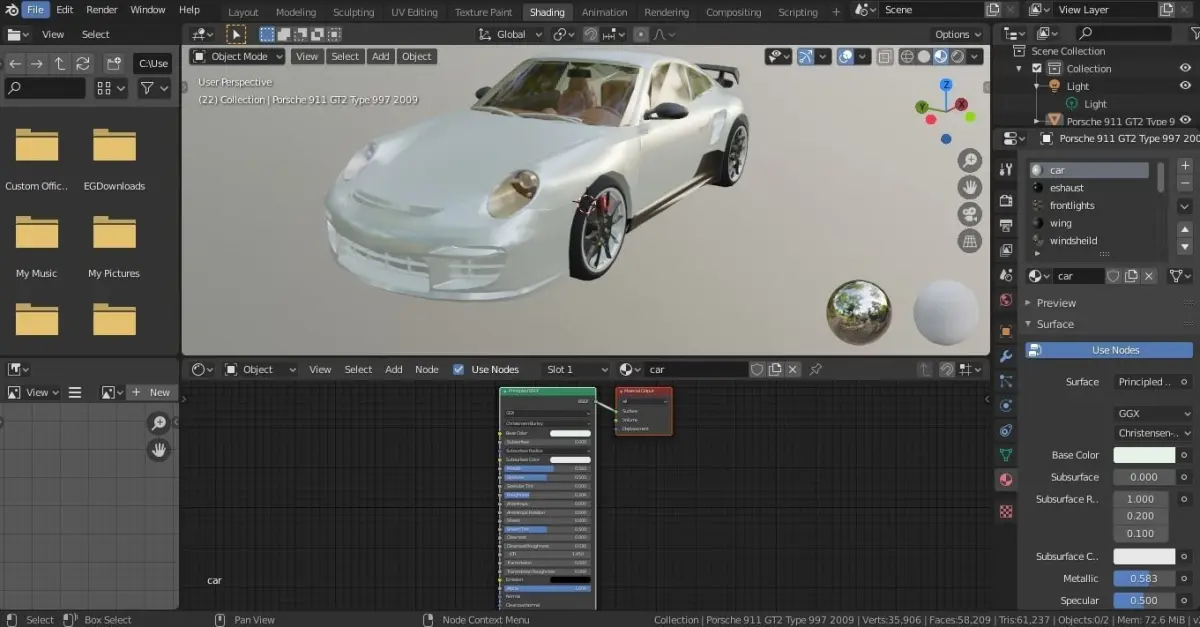Go forward in the file browser
1200x627 pixels.
(x=36, y=63)
